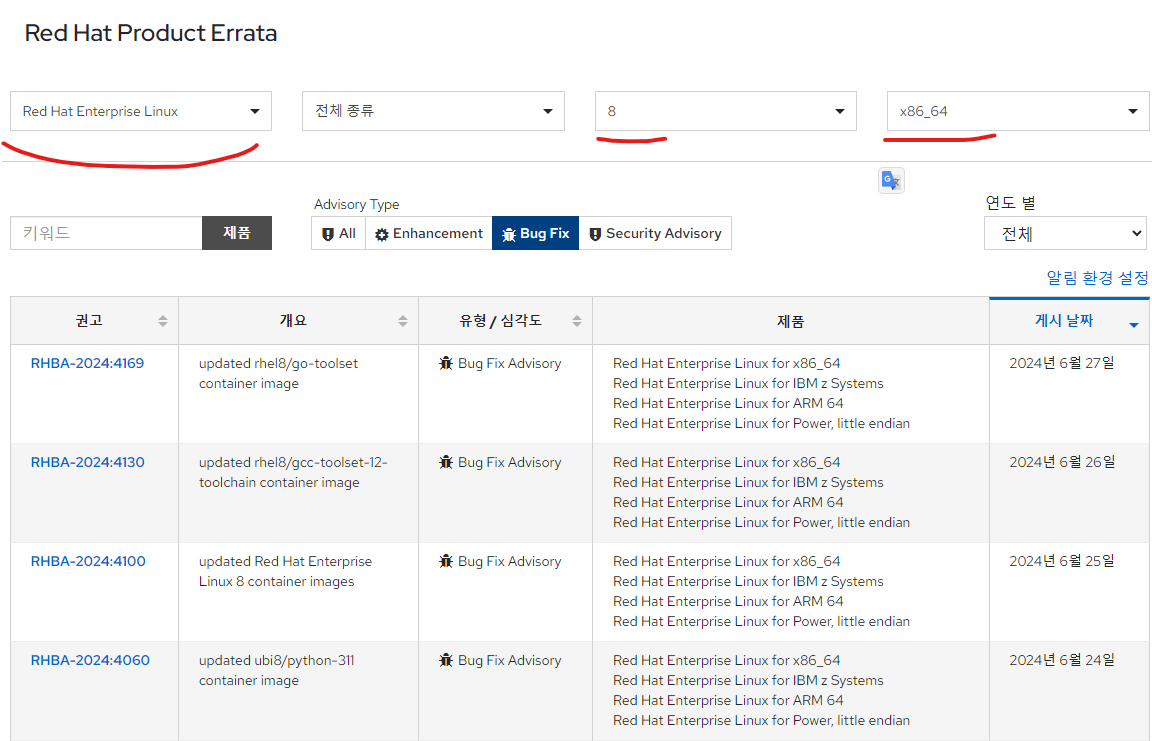Viewport: 1152px width, 741px height.
Task: Click 'updated ubi8/python-311 container image' text
Action: pyautogui.click(x=276, y=670)
